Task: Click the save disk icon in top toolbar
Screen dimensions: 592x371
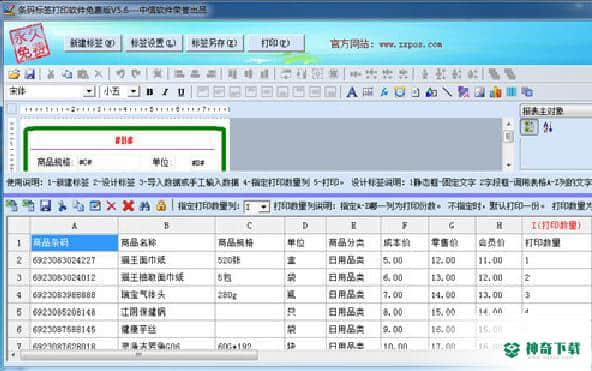Action: [29, 74]
